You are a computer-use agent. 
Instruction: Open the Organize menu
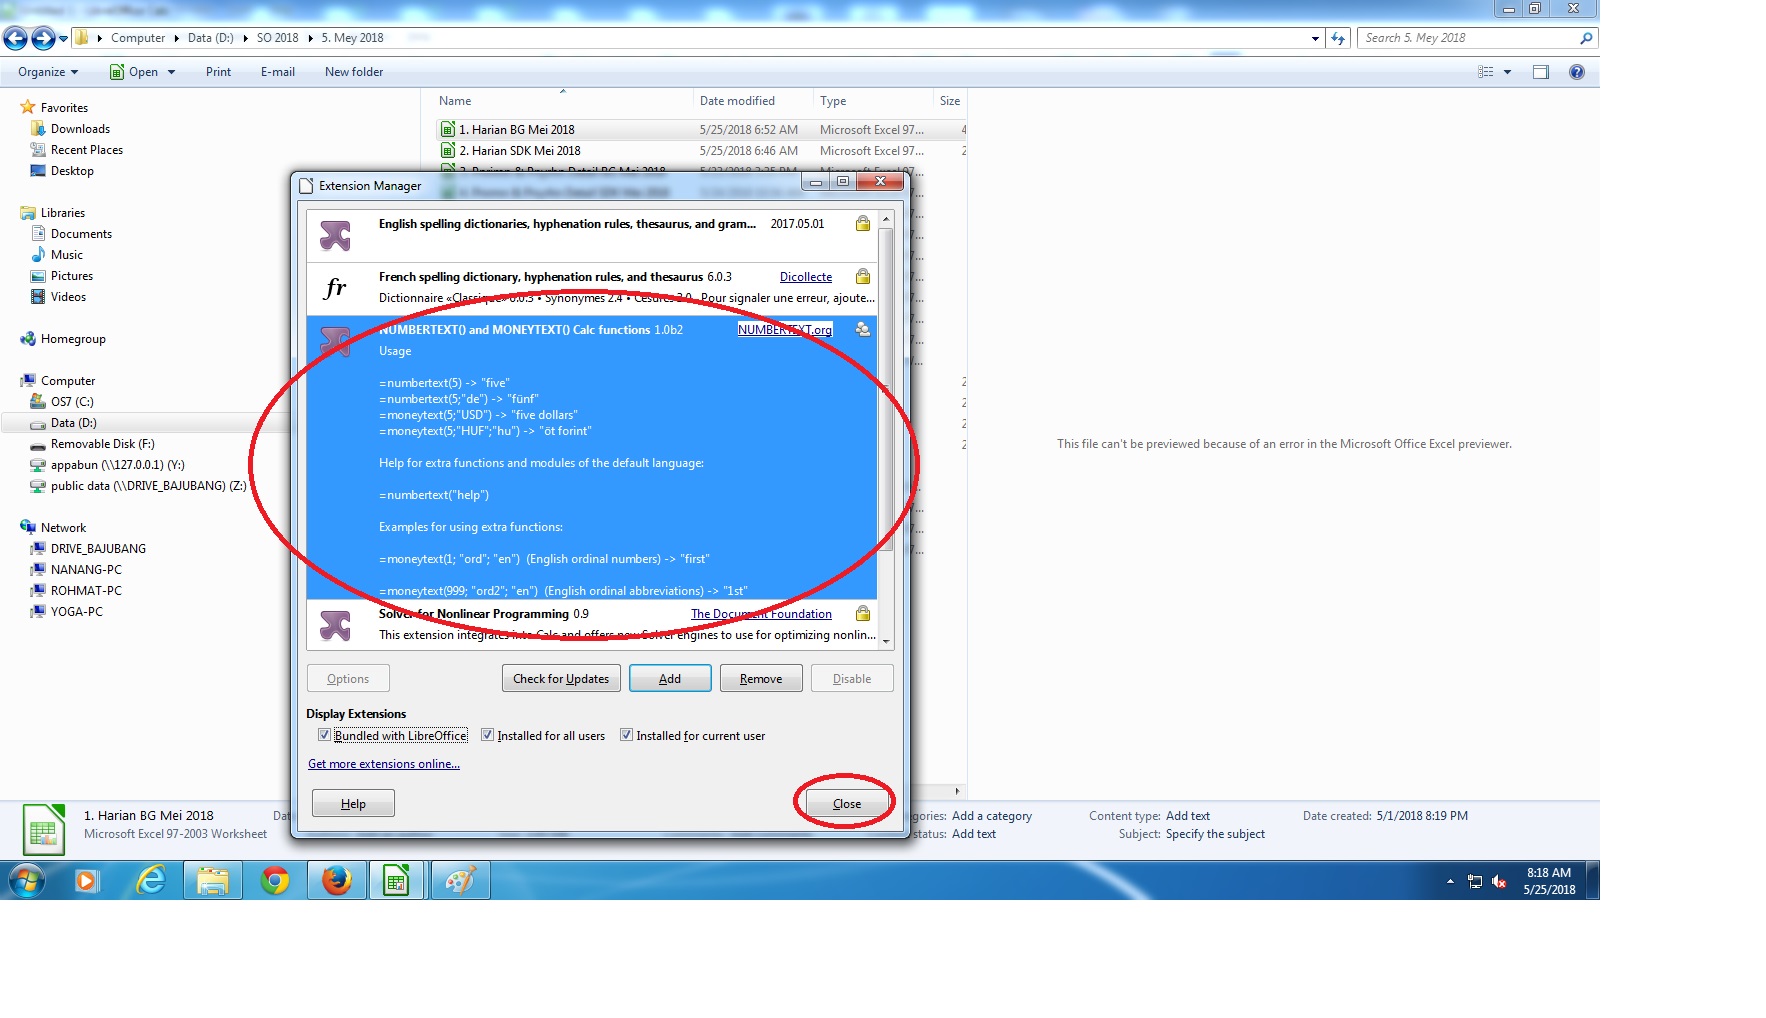coord(47,72)
